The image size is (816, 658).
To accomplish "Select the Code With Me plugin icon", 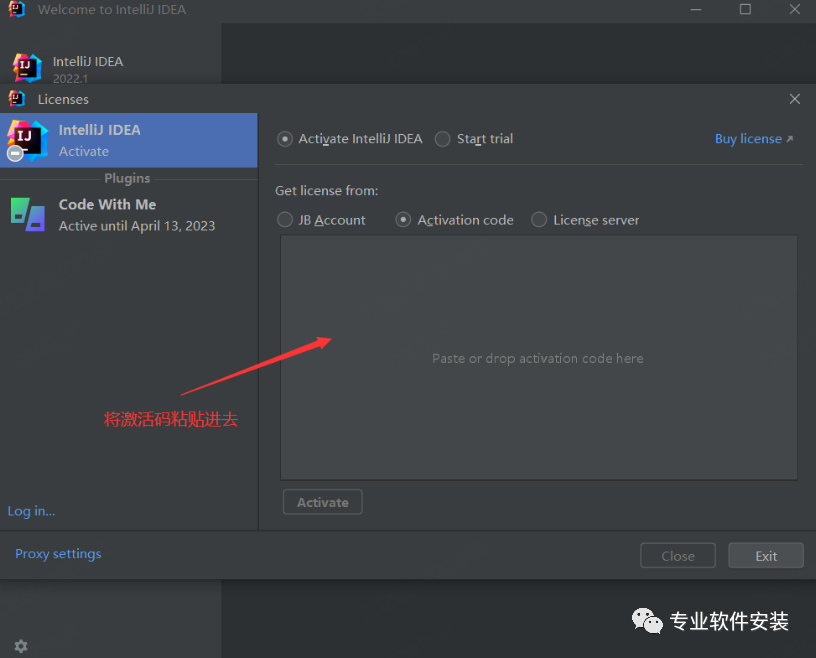I will [x=28, y=214].
